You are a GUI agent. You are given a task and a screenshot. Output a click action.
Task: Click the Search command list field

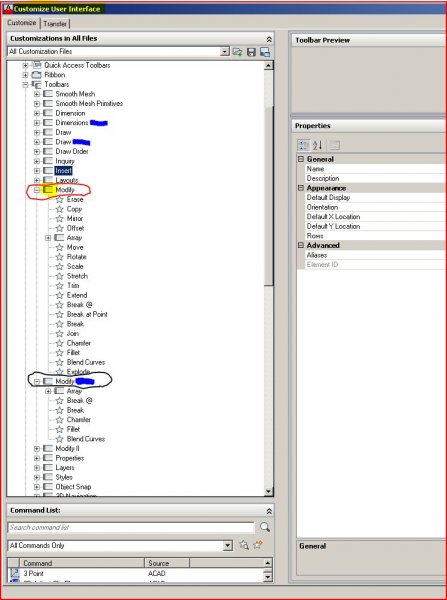(x=131, y=527)
